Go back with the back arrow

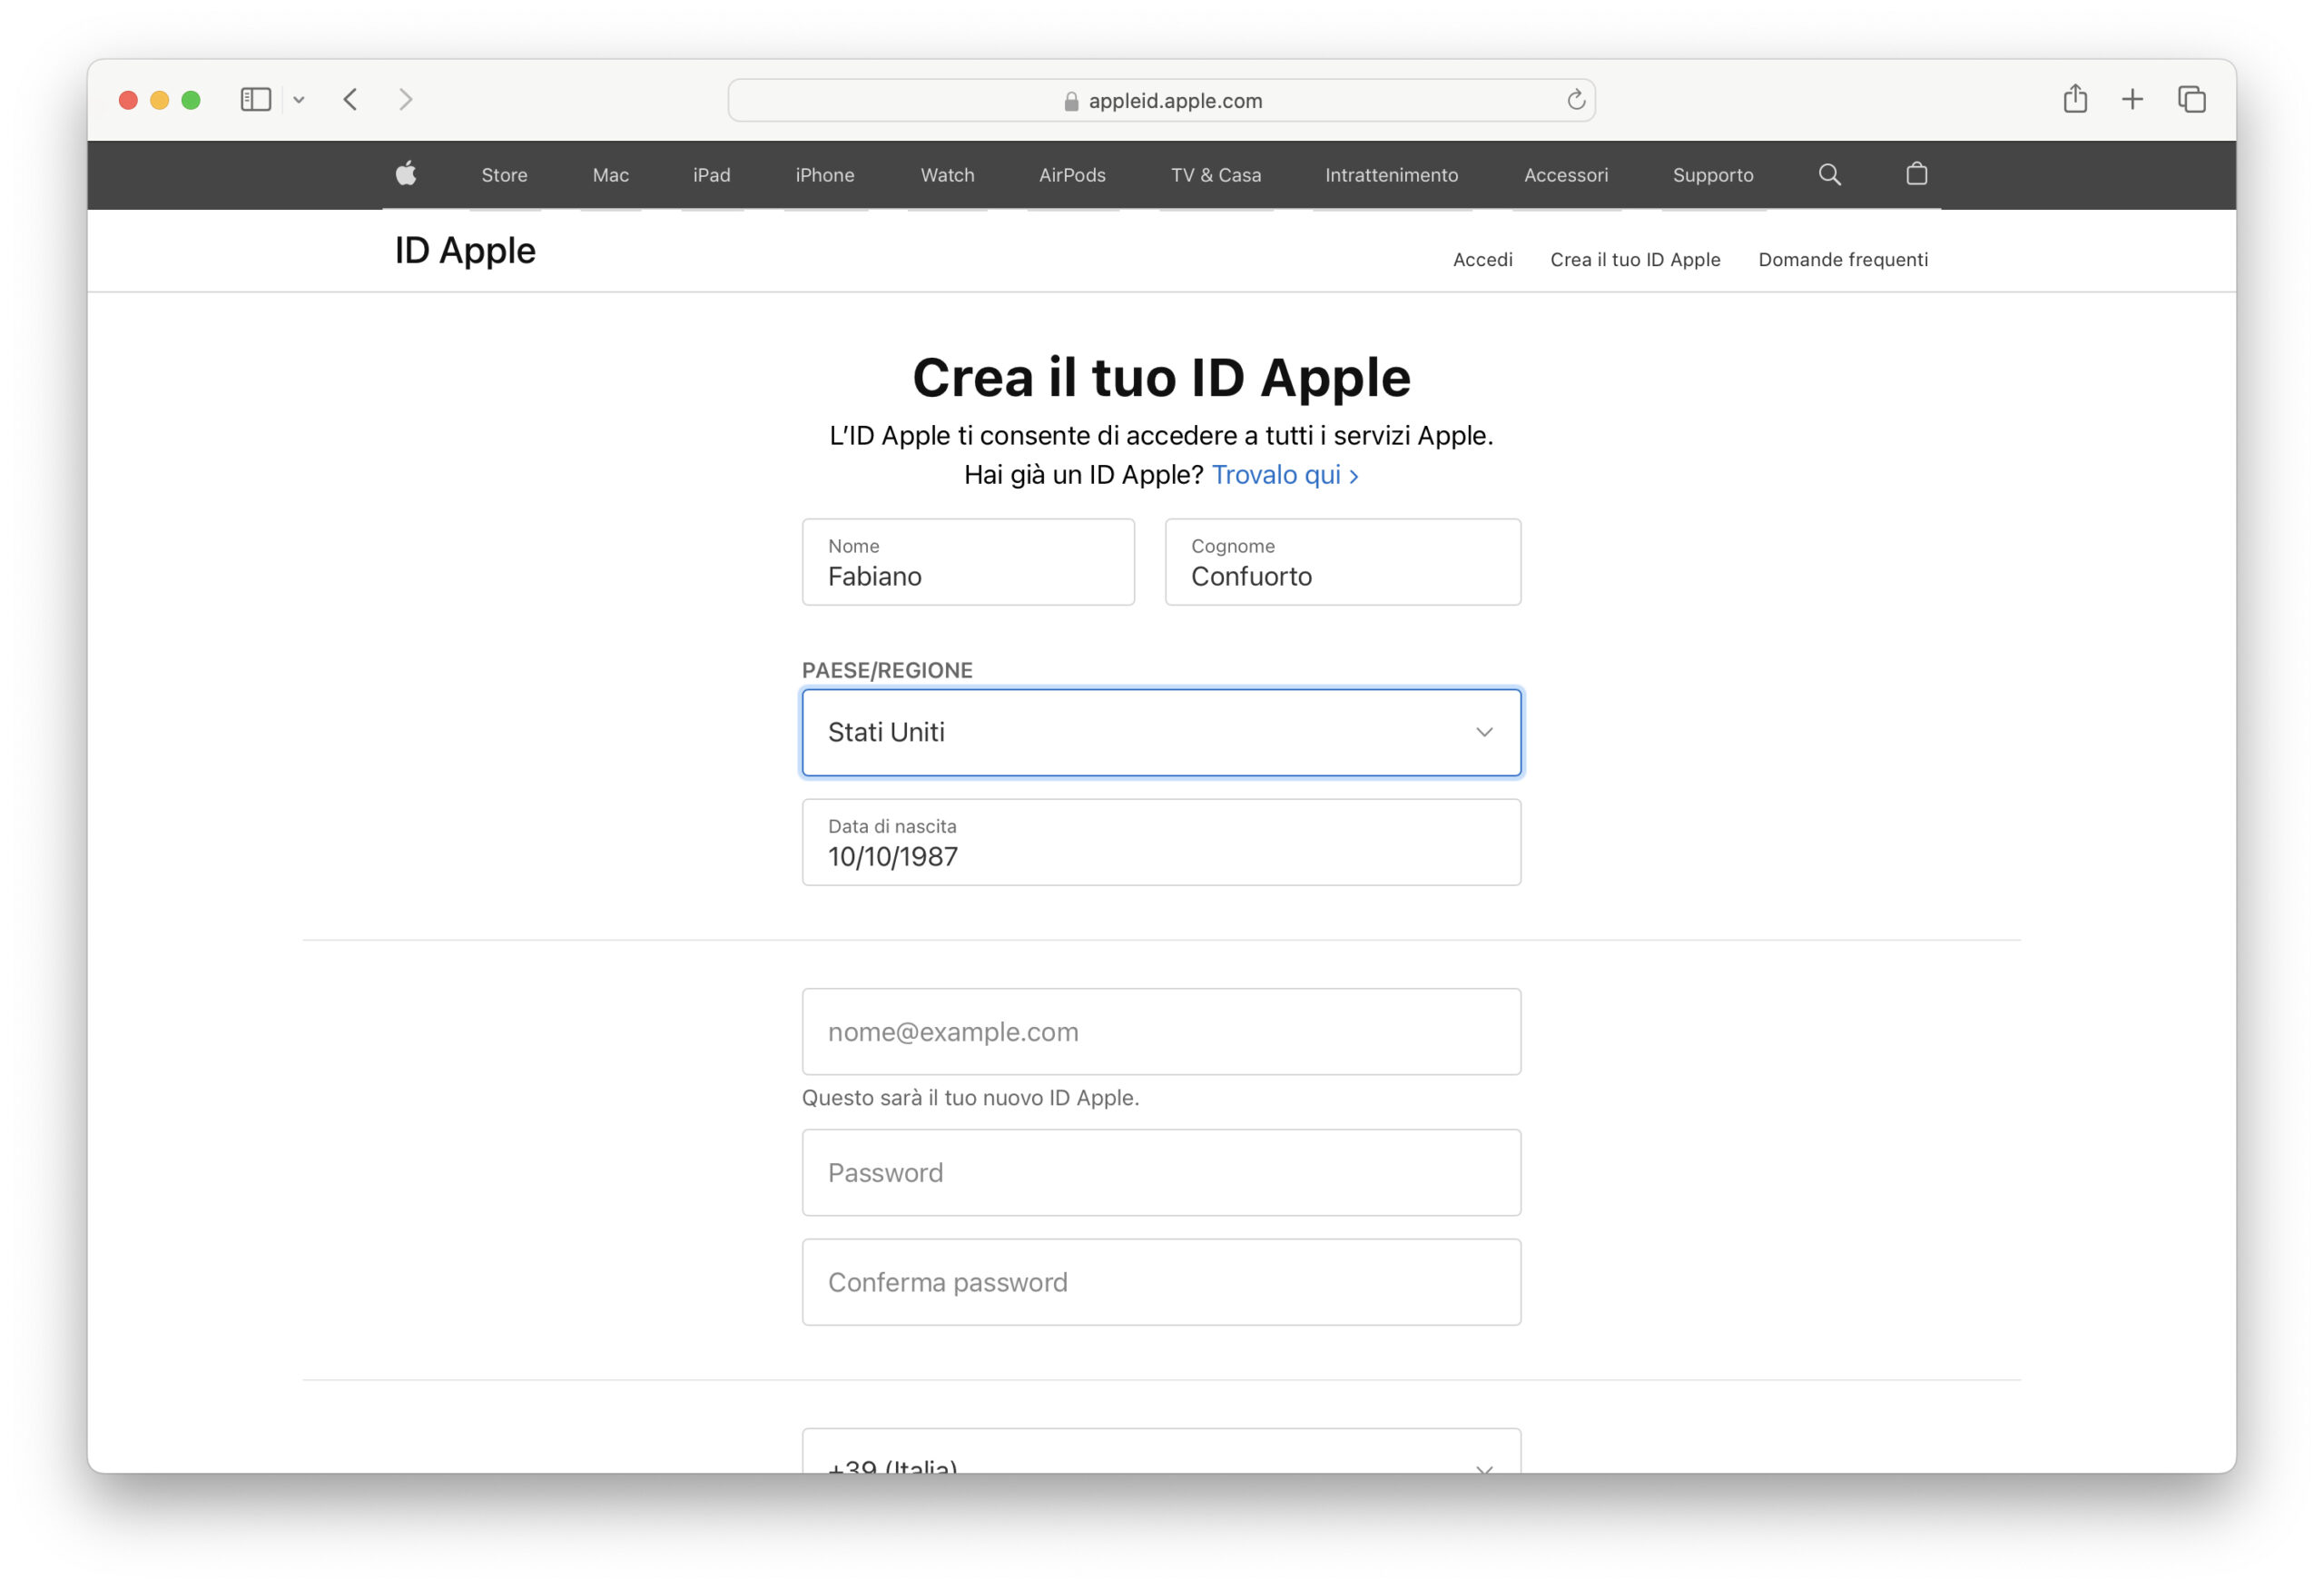pyautogui.click(x=350, y=99)
